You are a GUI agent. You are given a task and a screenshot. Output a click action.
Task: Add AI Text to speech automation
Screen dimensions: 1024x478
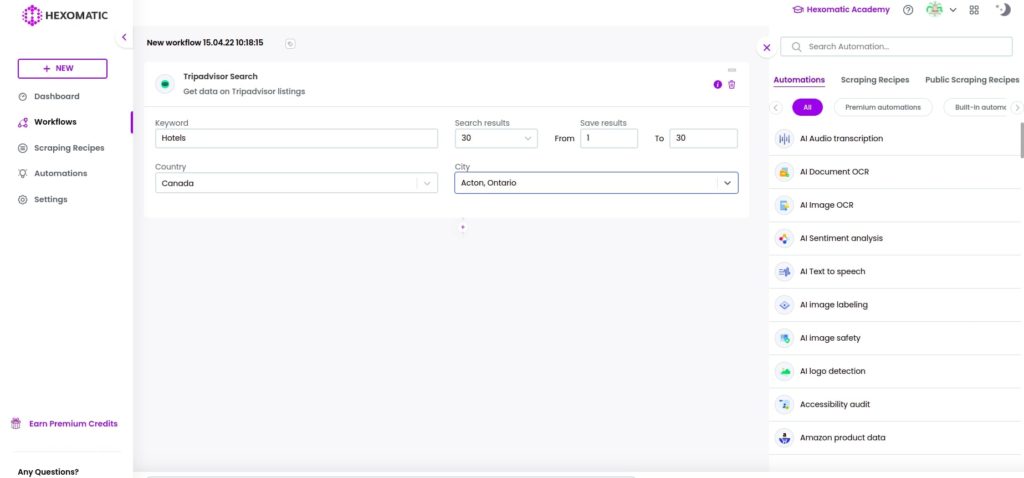tap(895, 272)
